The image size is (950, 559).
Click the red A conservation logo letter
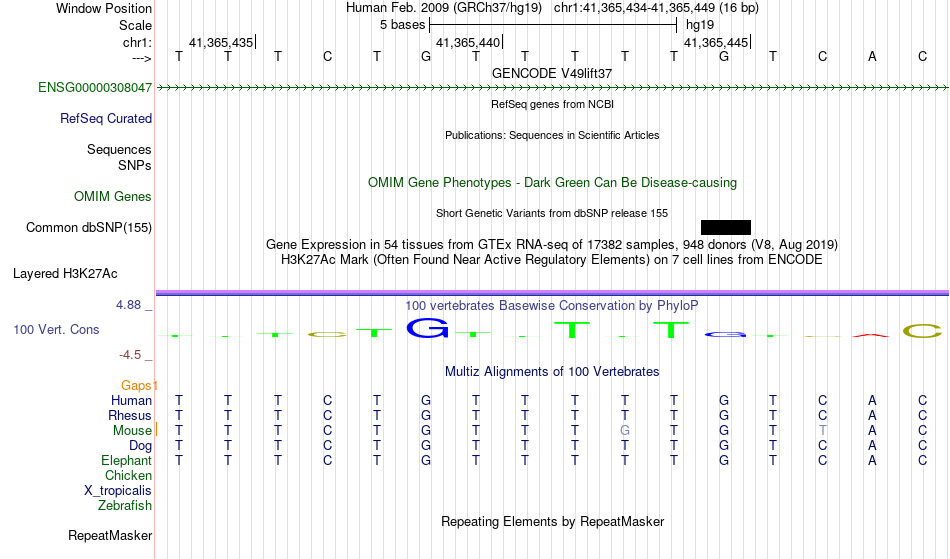point(871,335)
